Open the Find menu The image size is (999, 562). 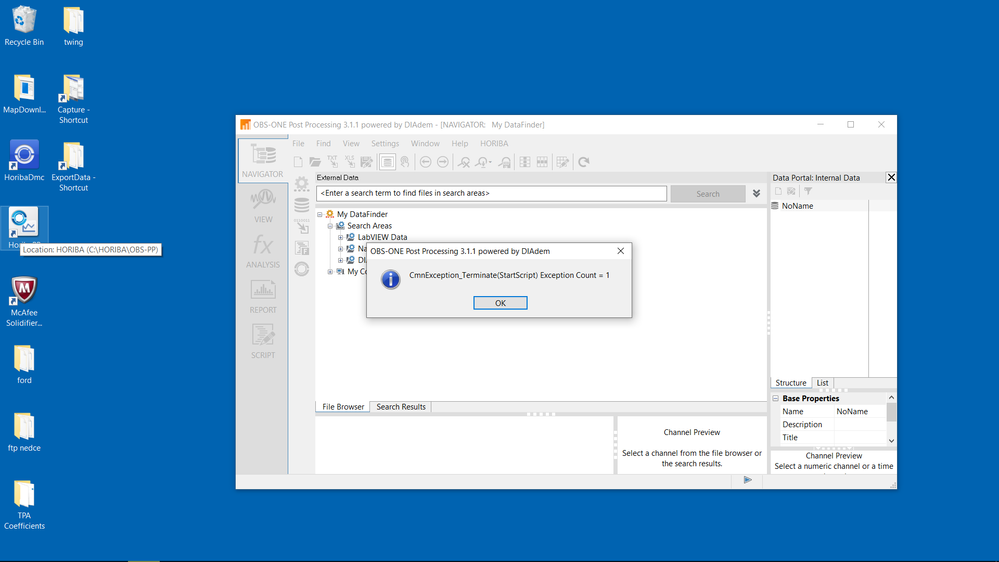pyautogui.click(x=324, y=143)
